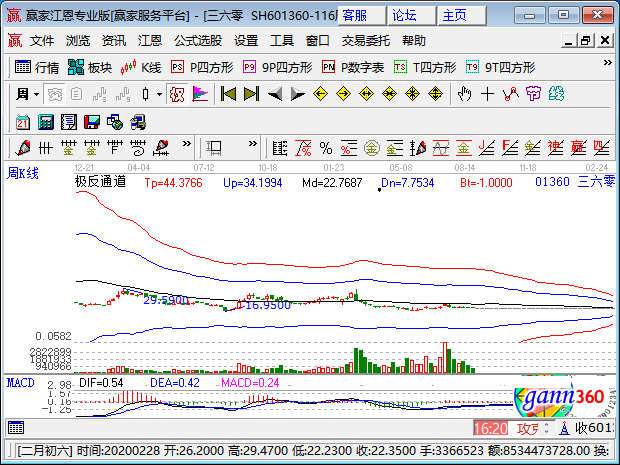Image resolution: width=620 pixels, height=465 pixels.
Task: Click the 论坛 title bar button
Action: (412, 15)
